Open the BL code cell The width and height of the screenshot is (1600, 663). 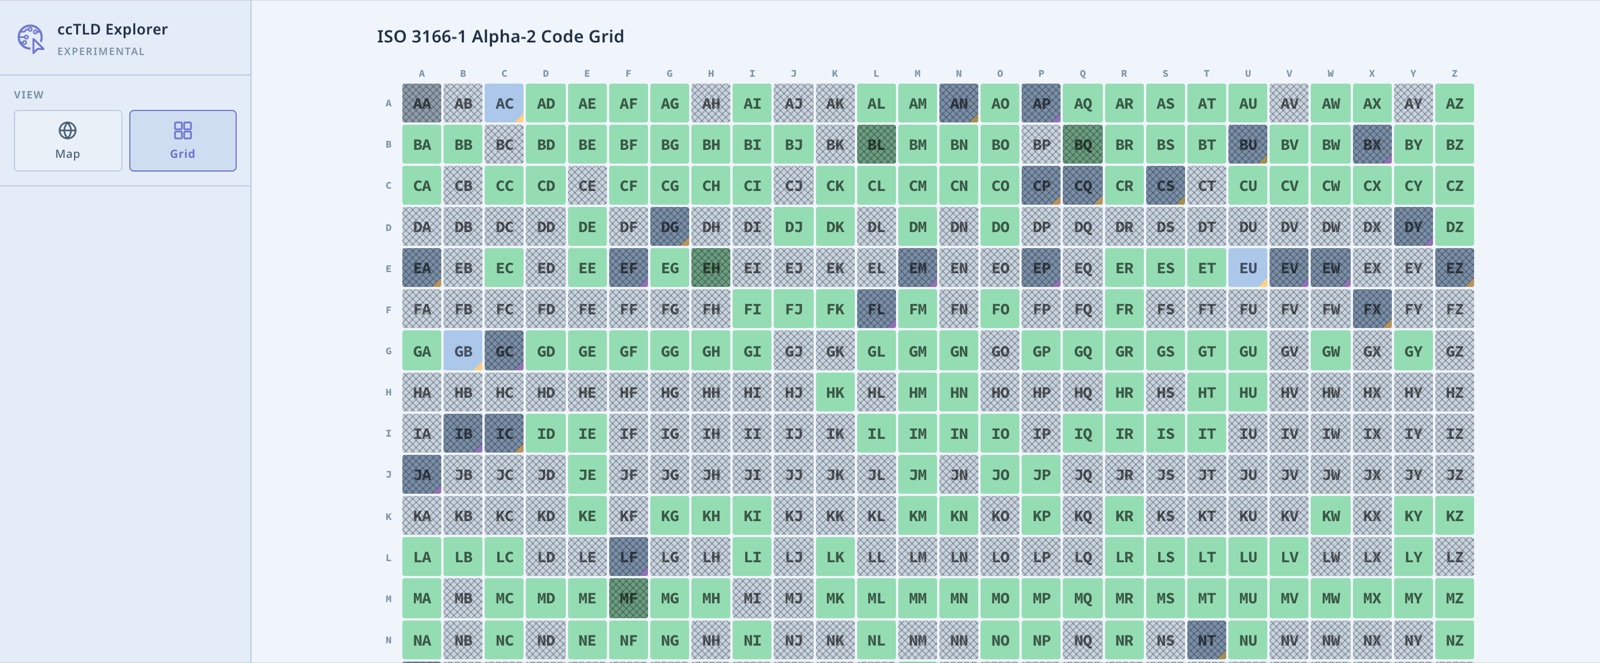(x=876, y=144)
